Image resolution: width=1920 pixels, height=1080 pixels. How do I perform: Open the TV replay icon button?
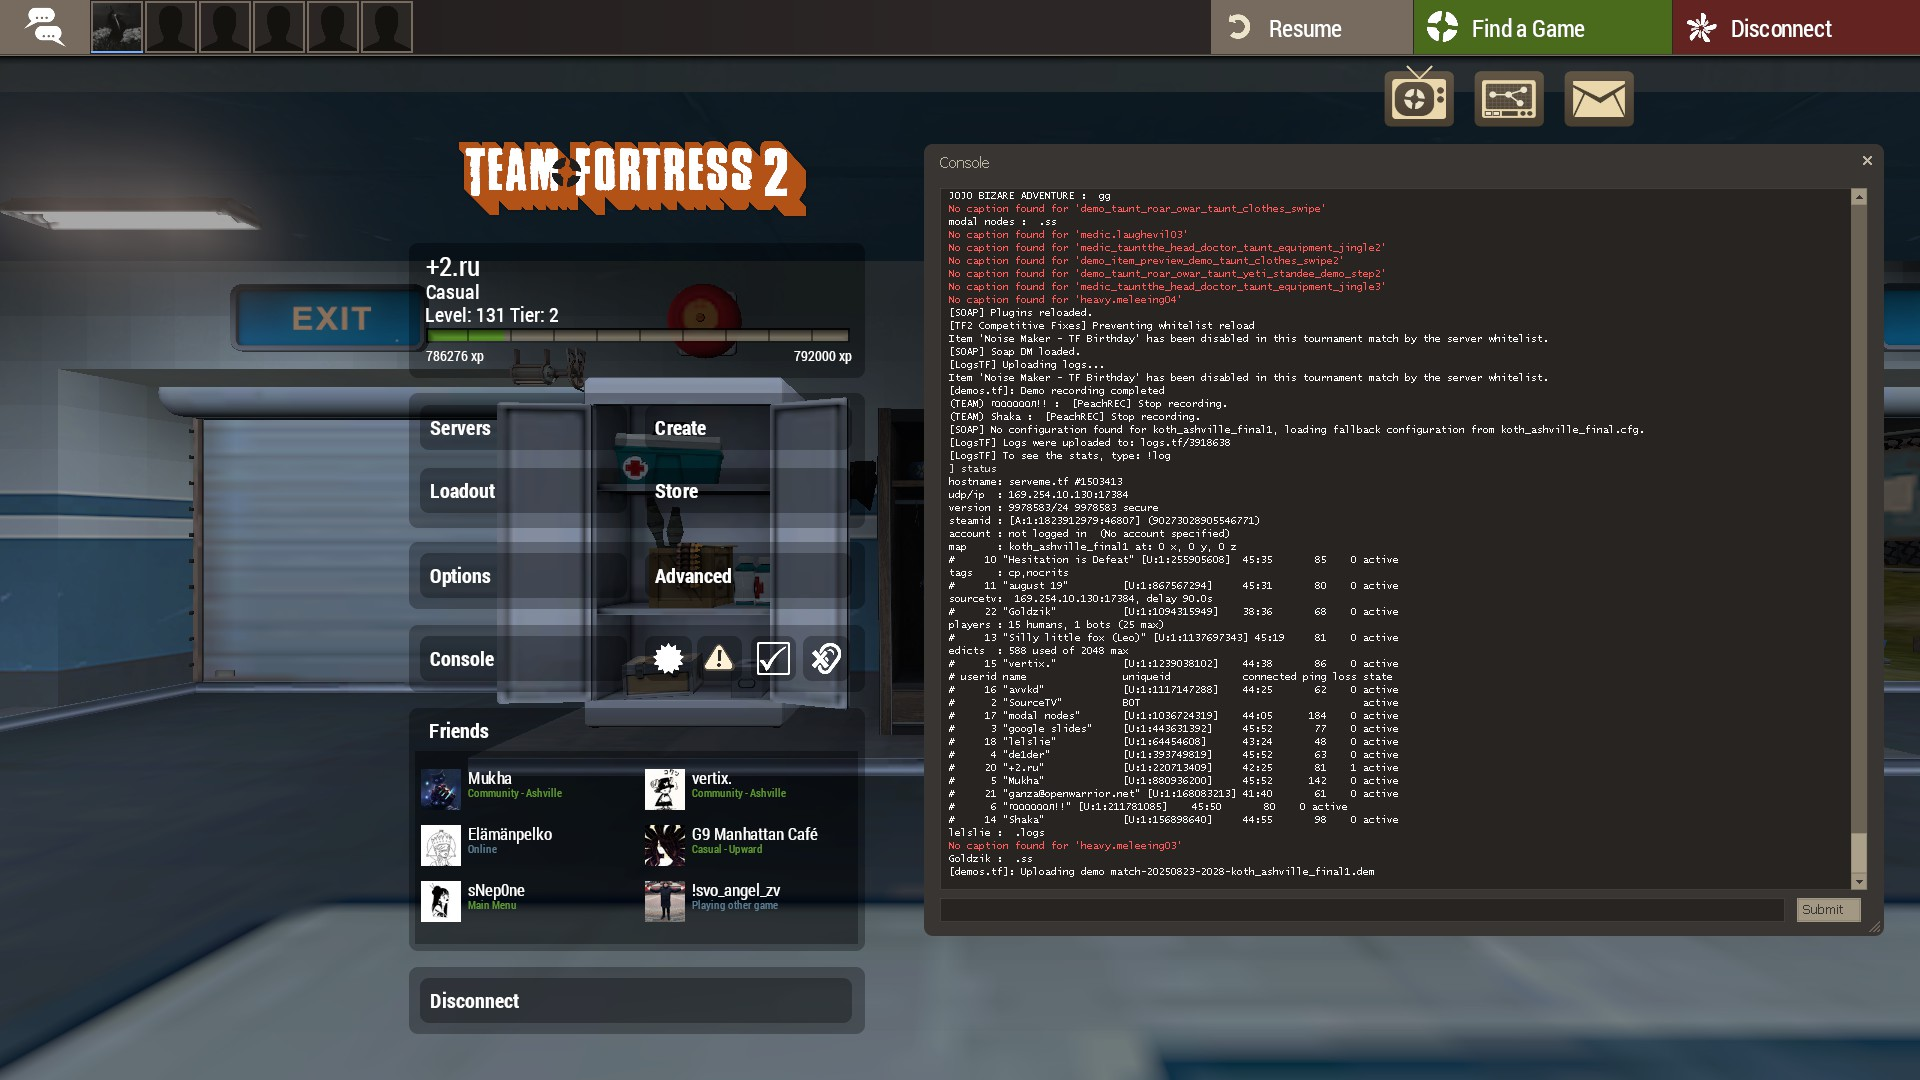(x=1418, y=99)
